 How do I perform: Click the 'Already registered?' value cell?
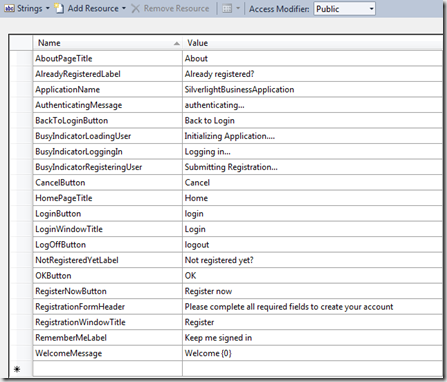(312, 74)
